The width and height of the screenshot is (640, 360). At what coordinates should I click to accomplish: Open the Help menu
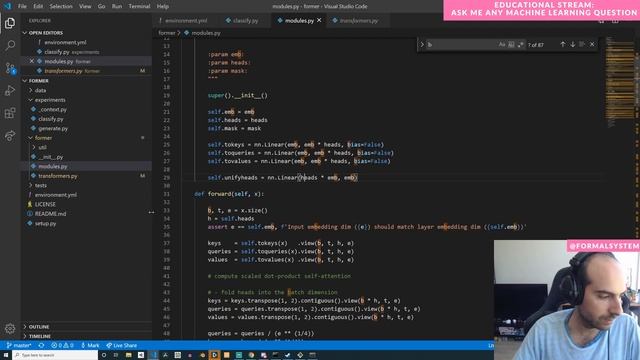[x=162, y=6]
